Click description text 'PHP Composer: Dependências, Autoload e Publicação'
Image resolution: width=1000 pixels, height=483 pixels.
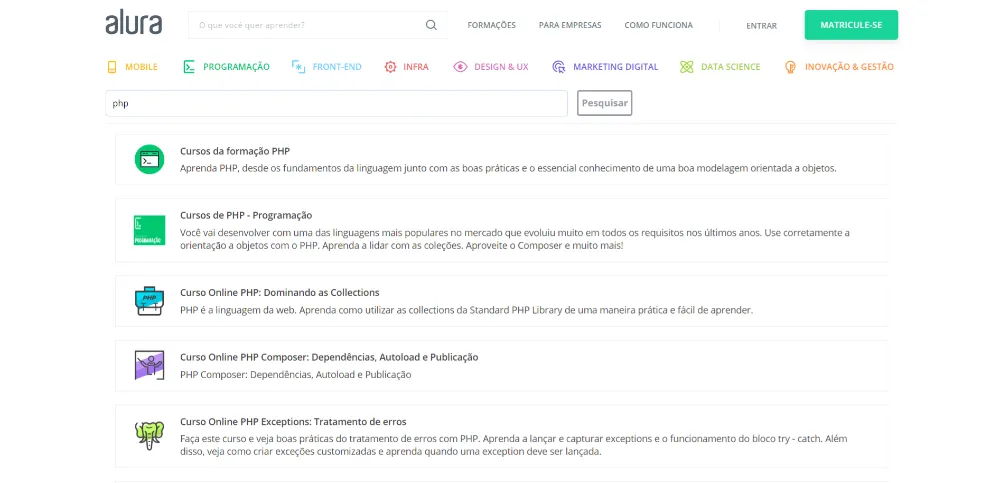point(295,375)
